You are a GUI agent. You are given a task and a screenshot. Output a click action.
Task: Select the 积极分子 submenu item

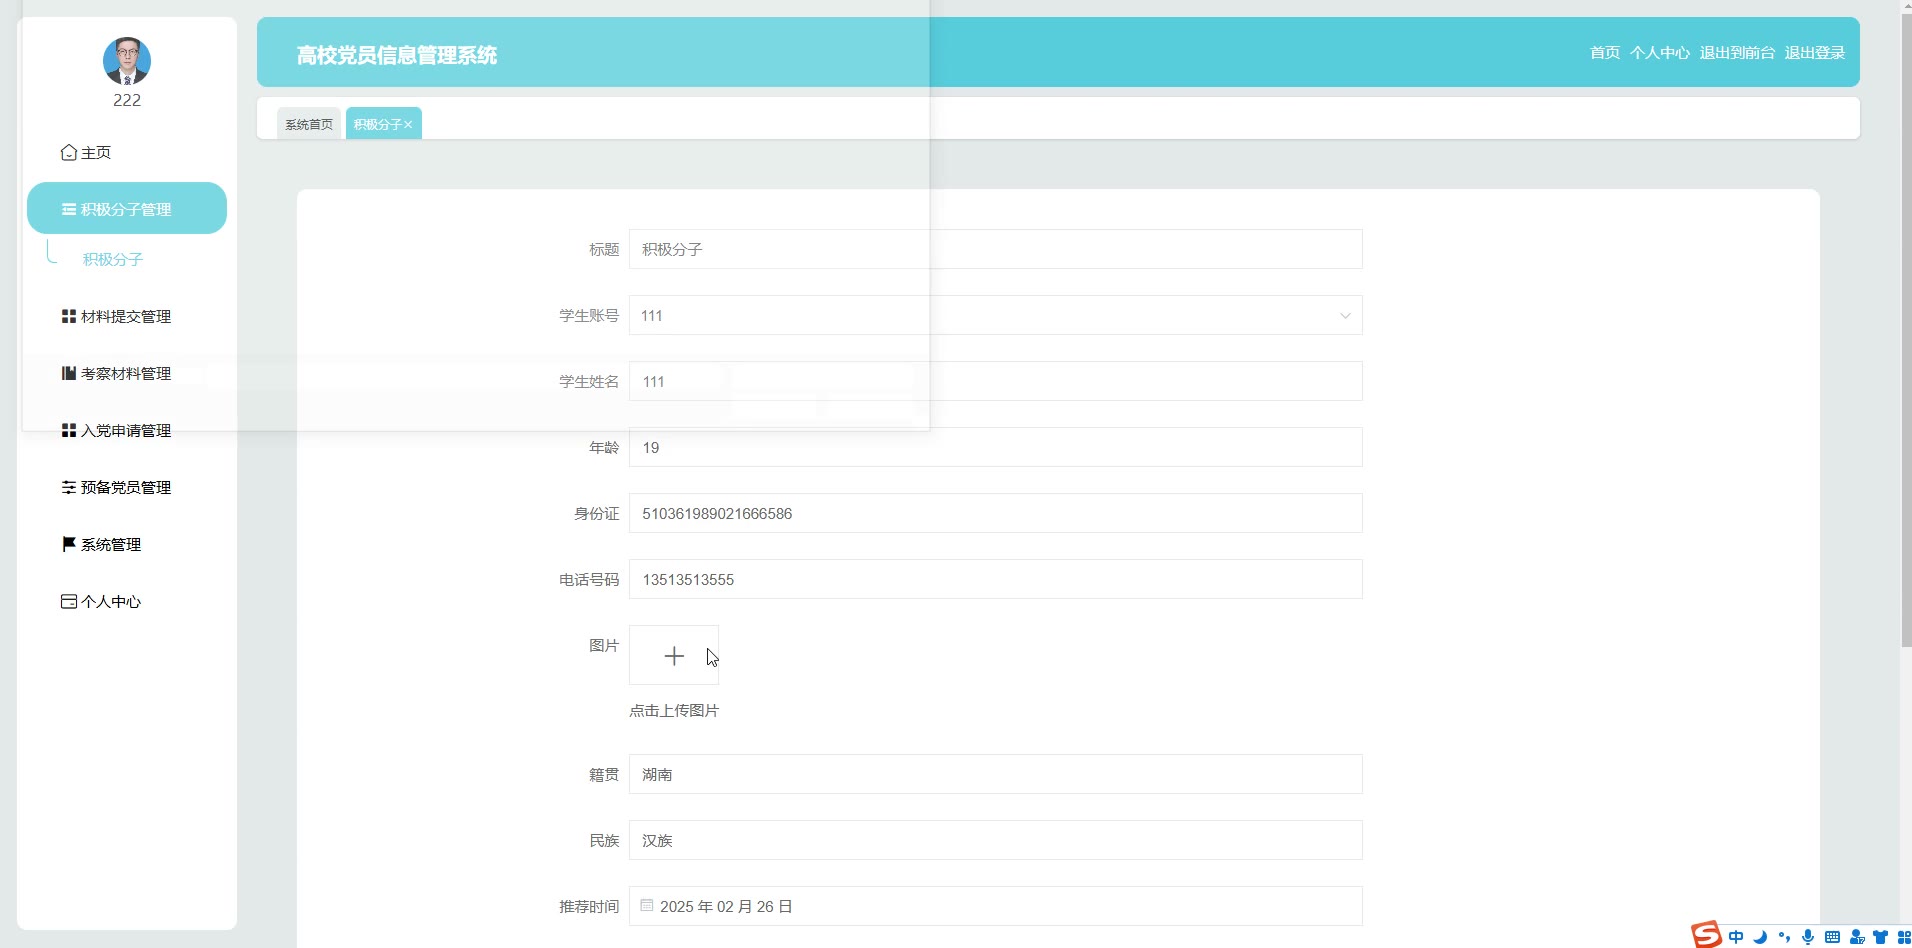[113, 259]
